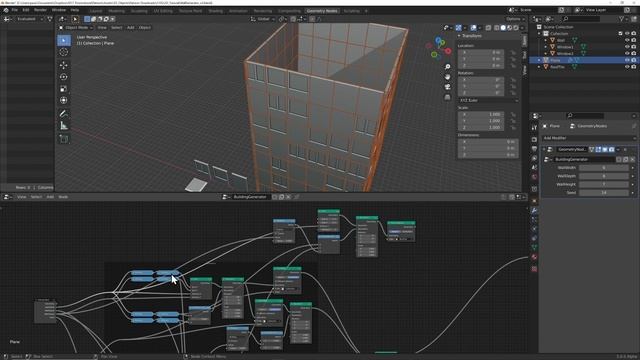
Task: Toggle GeometryNodes modifier render display
Action: click(611, 149)
